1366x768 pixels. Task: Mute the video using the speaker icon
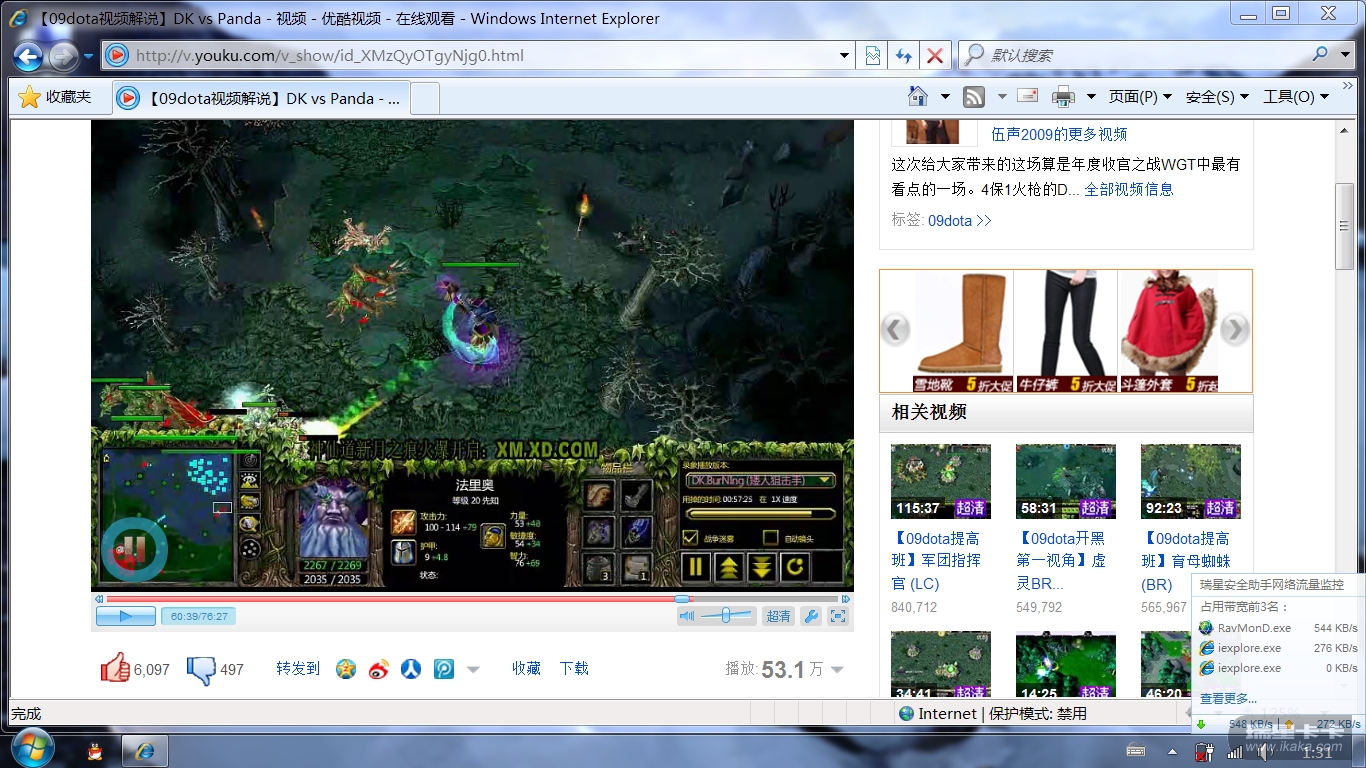tap(687, 616)
